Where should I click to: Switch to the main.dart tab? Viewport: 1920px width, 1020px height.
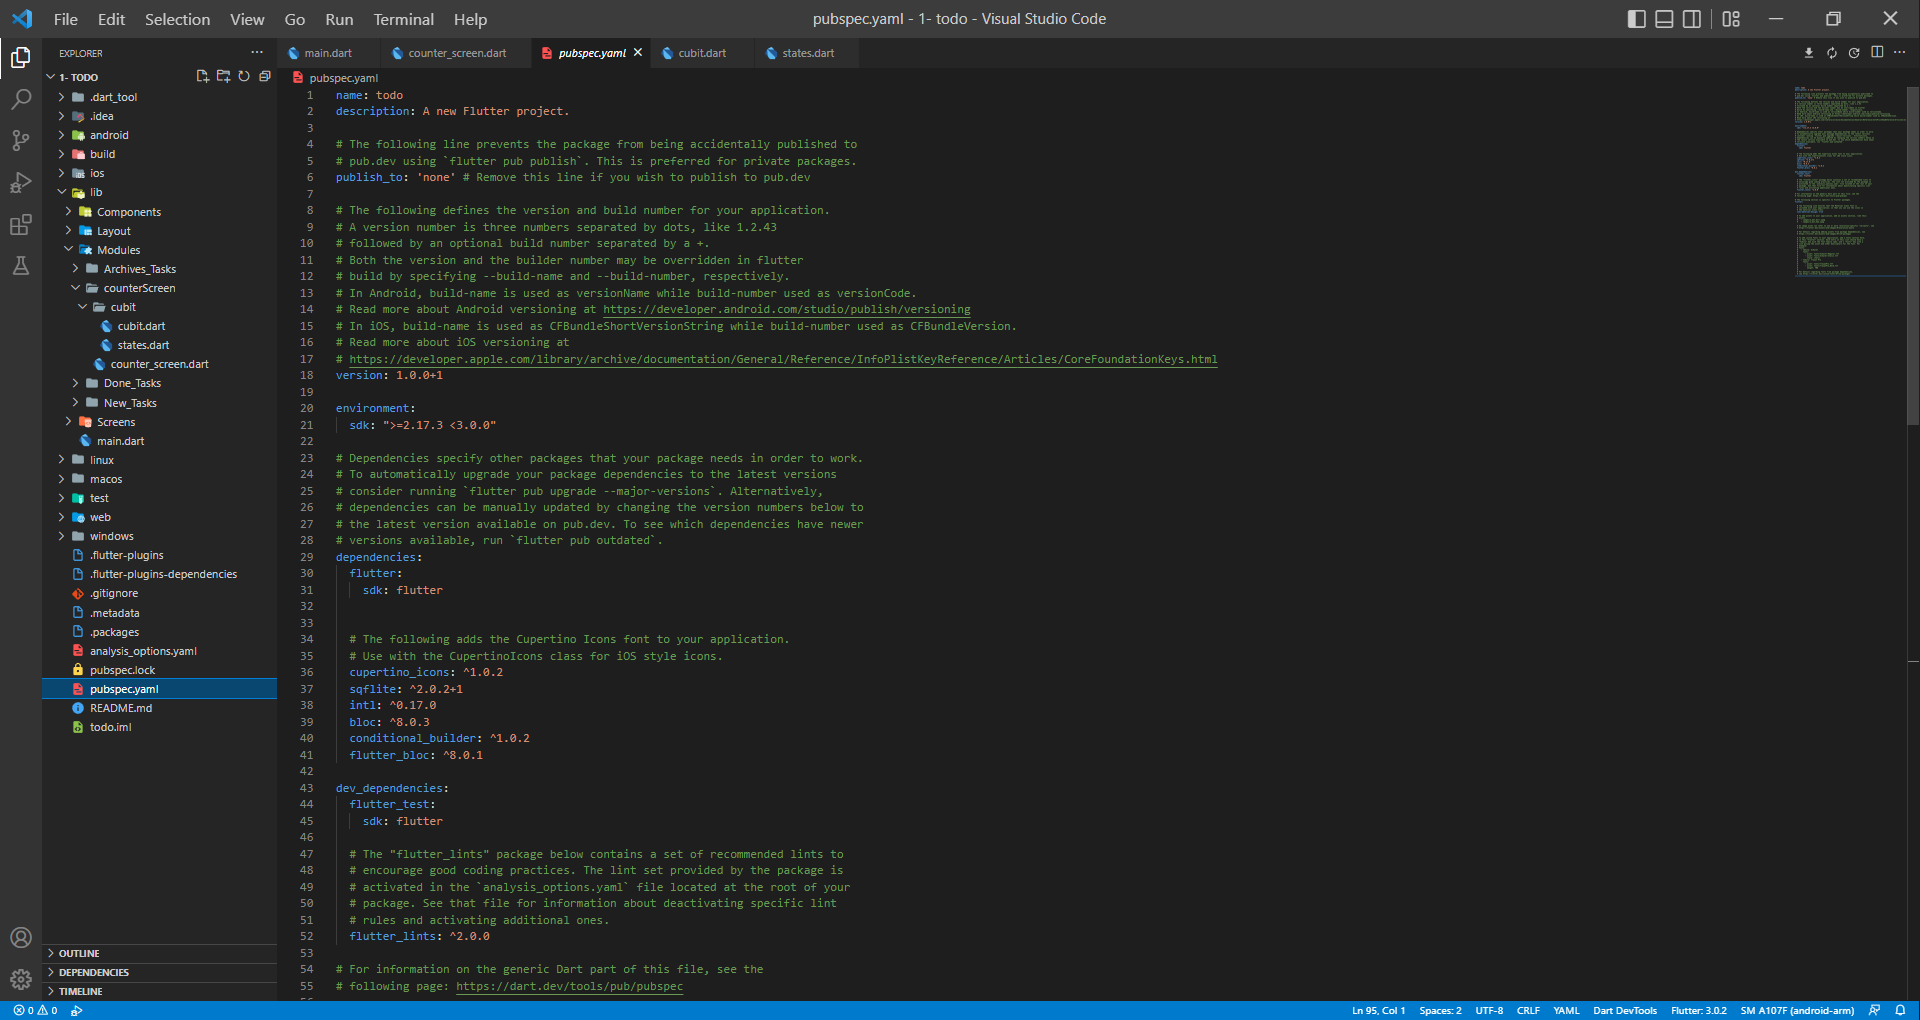coord(328,53)
